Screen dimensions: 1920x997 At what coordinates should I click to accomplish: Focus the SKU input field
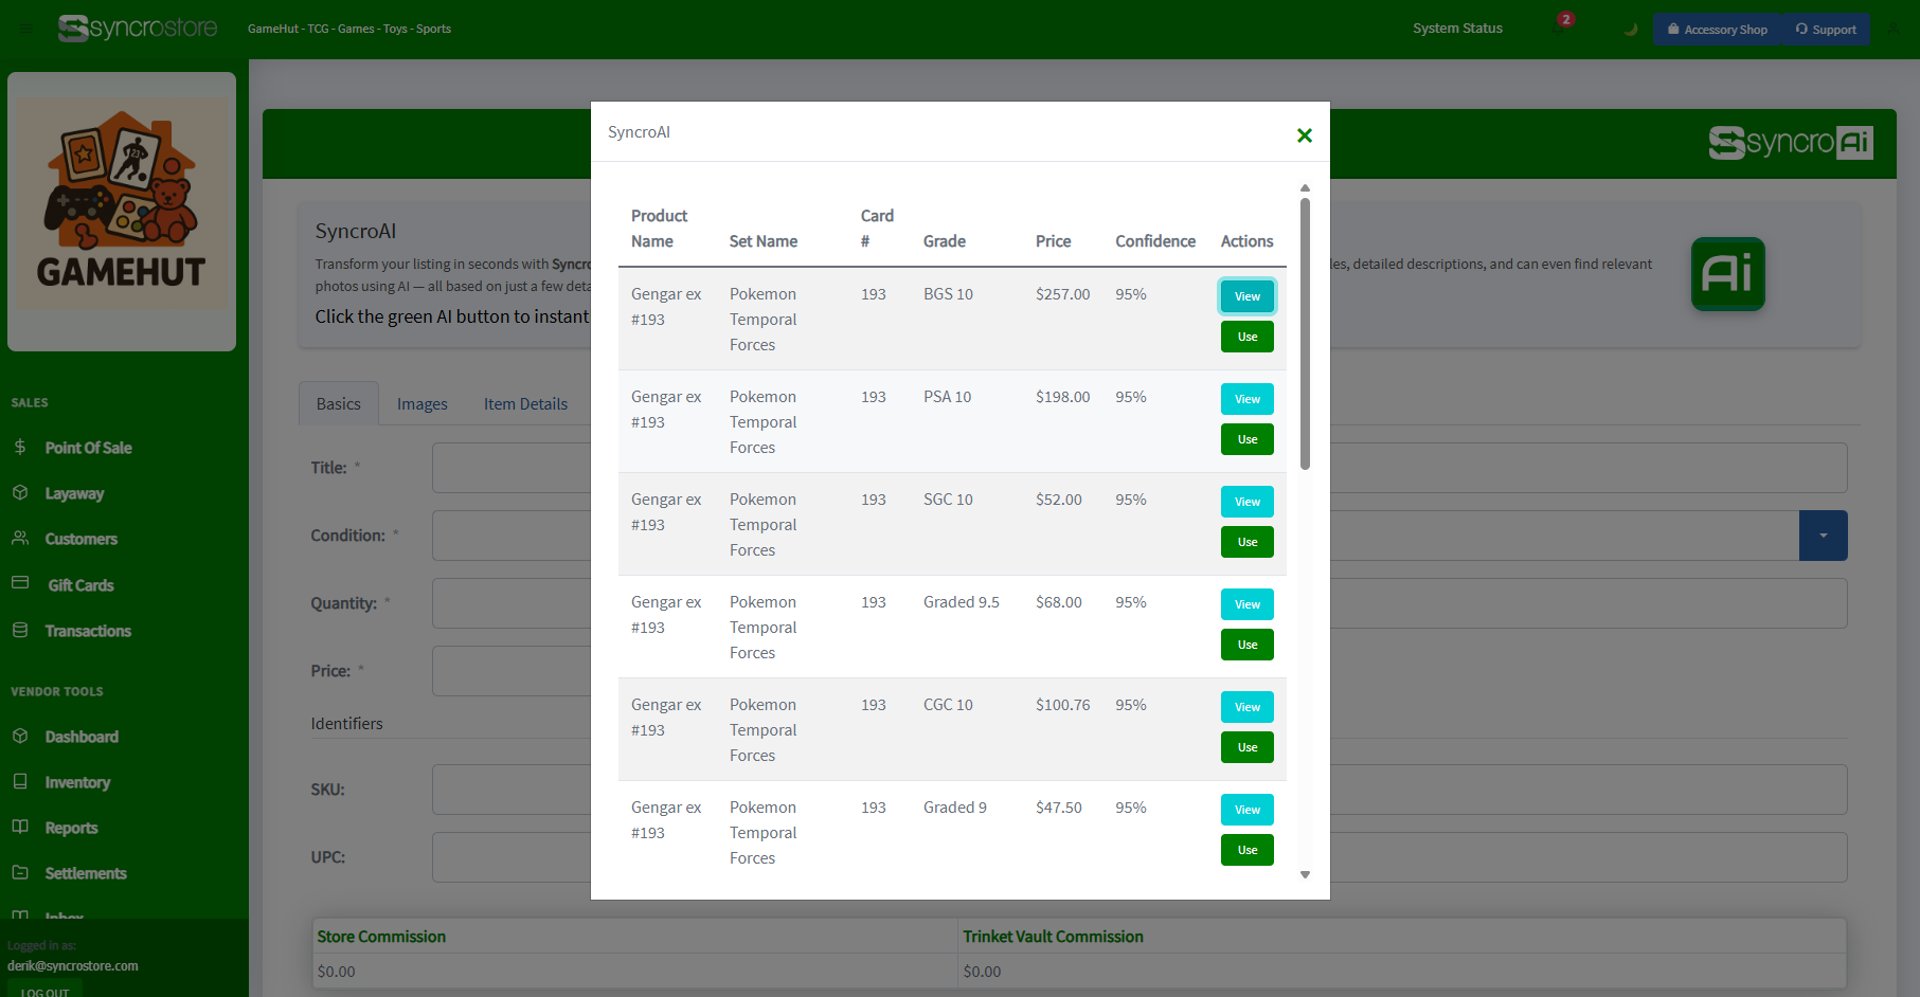[x=1139, y=790]
